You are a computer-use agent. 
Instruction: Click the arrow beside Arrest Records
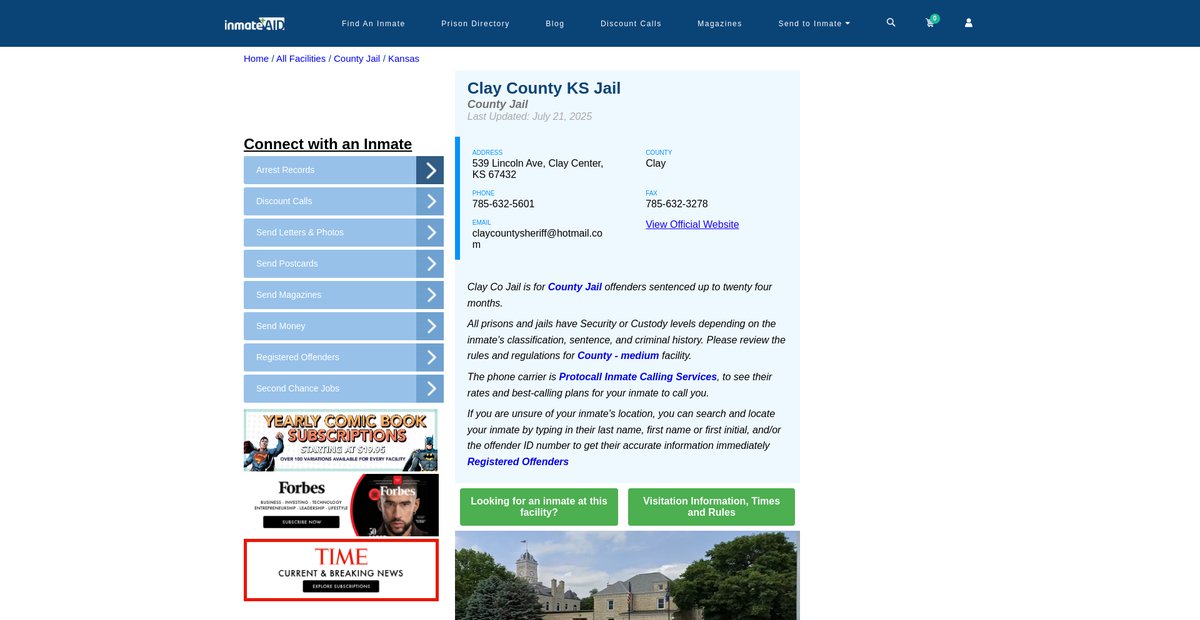430,170
